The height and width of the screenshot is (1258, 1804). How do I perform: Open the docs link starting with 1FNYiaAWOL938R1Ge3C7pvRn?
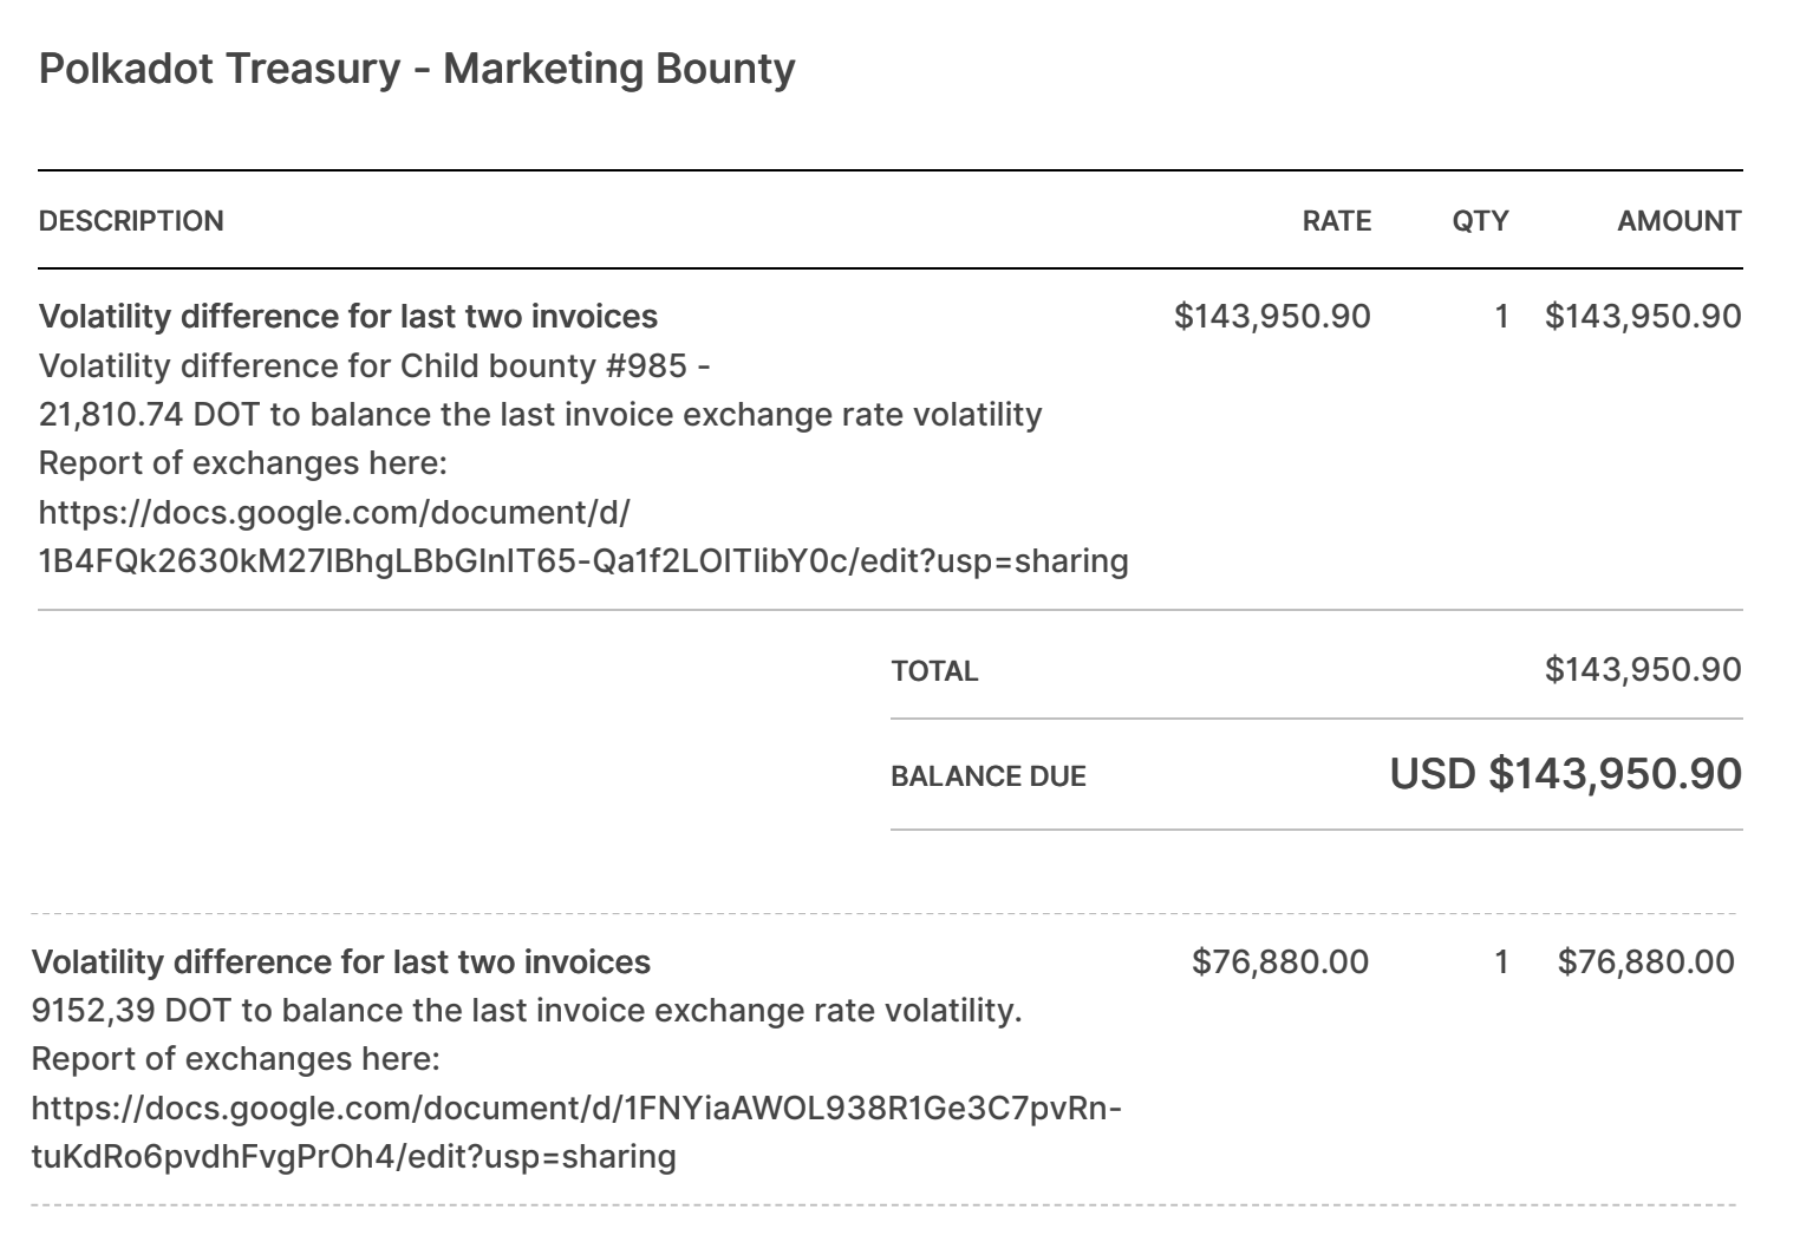[576, 1109]
